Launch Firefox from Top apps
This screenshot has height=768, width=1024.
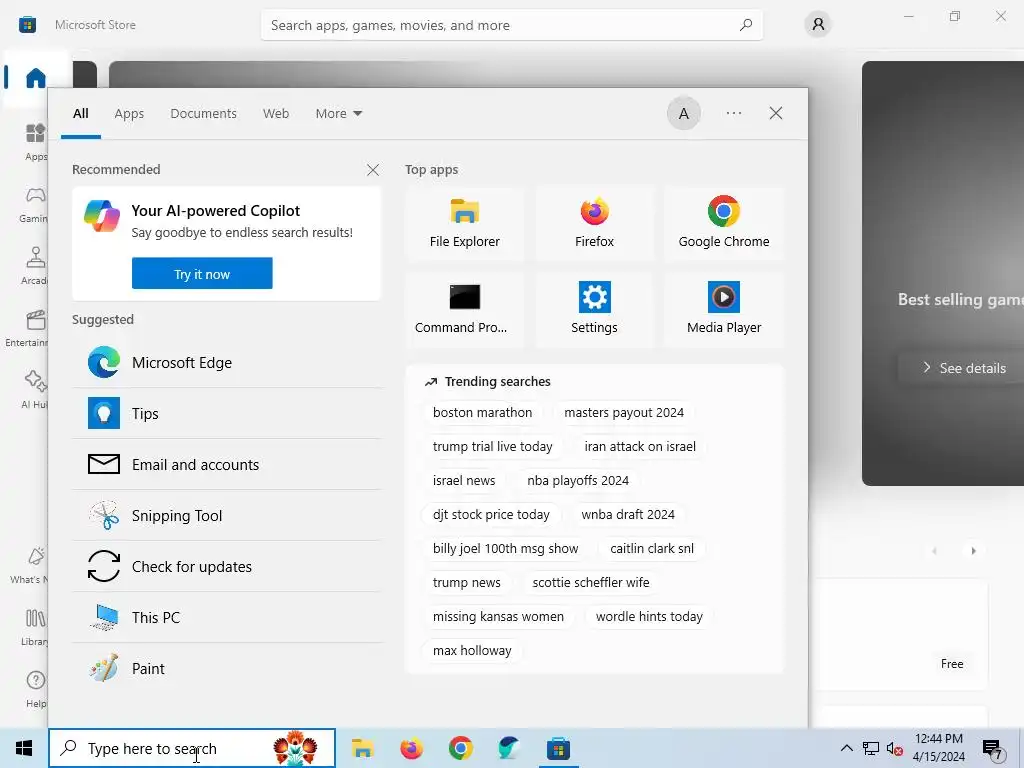pos(594,223)
